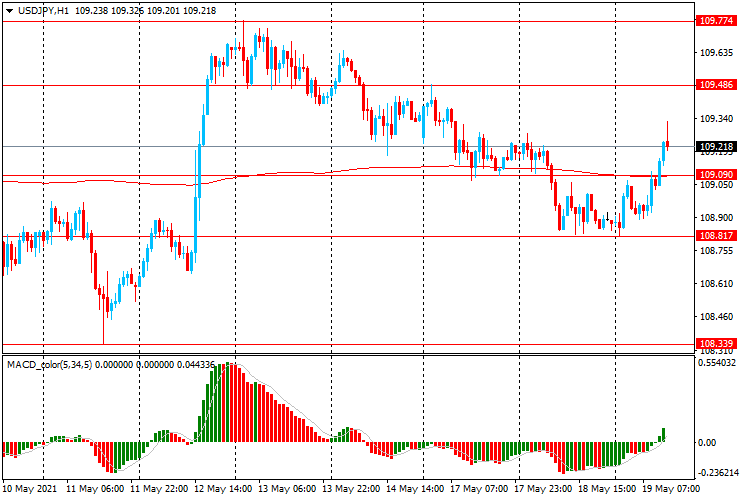Select the 109.486 red price label

tap(716, 86)
